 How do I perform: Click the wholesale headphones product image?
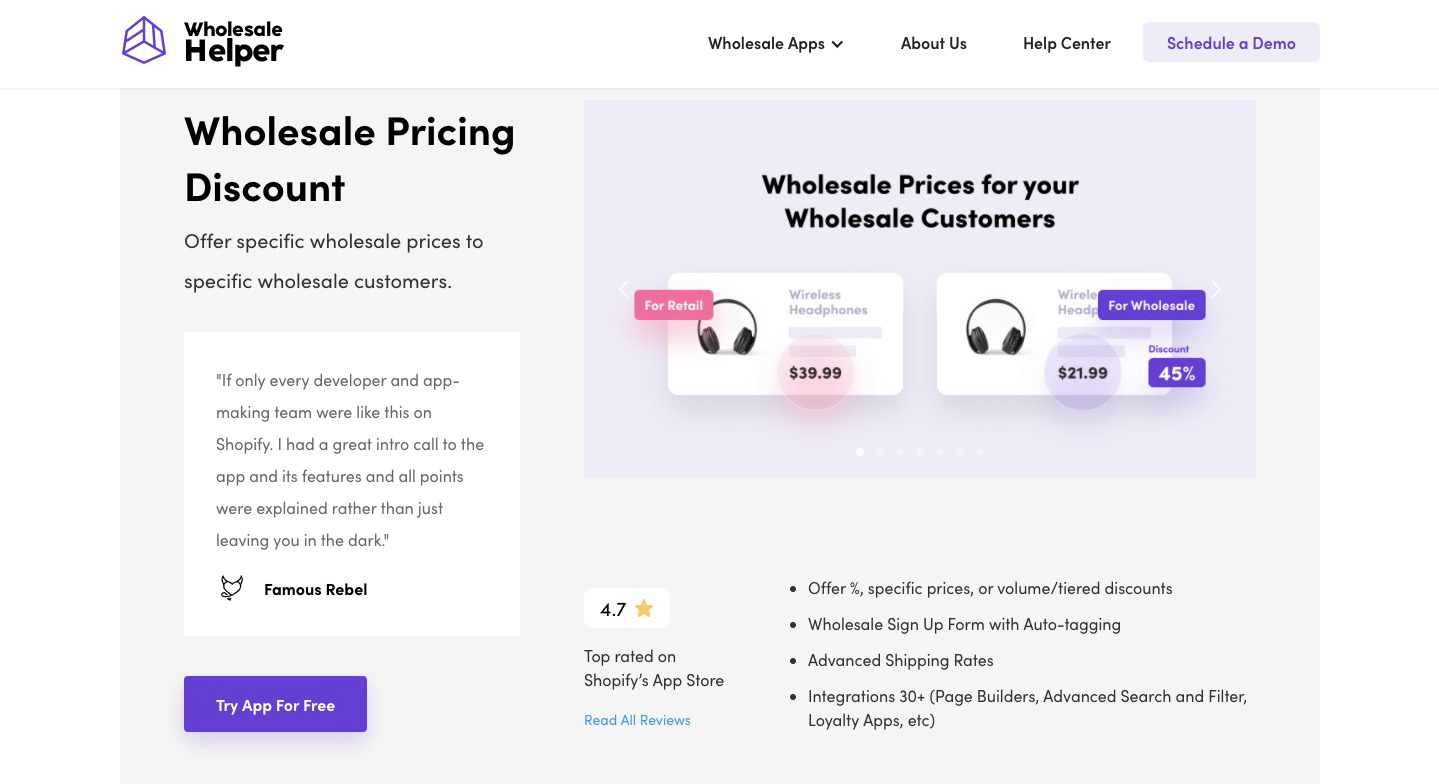point(996,327)
